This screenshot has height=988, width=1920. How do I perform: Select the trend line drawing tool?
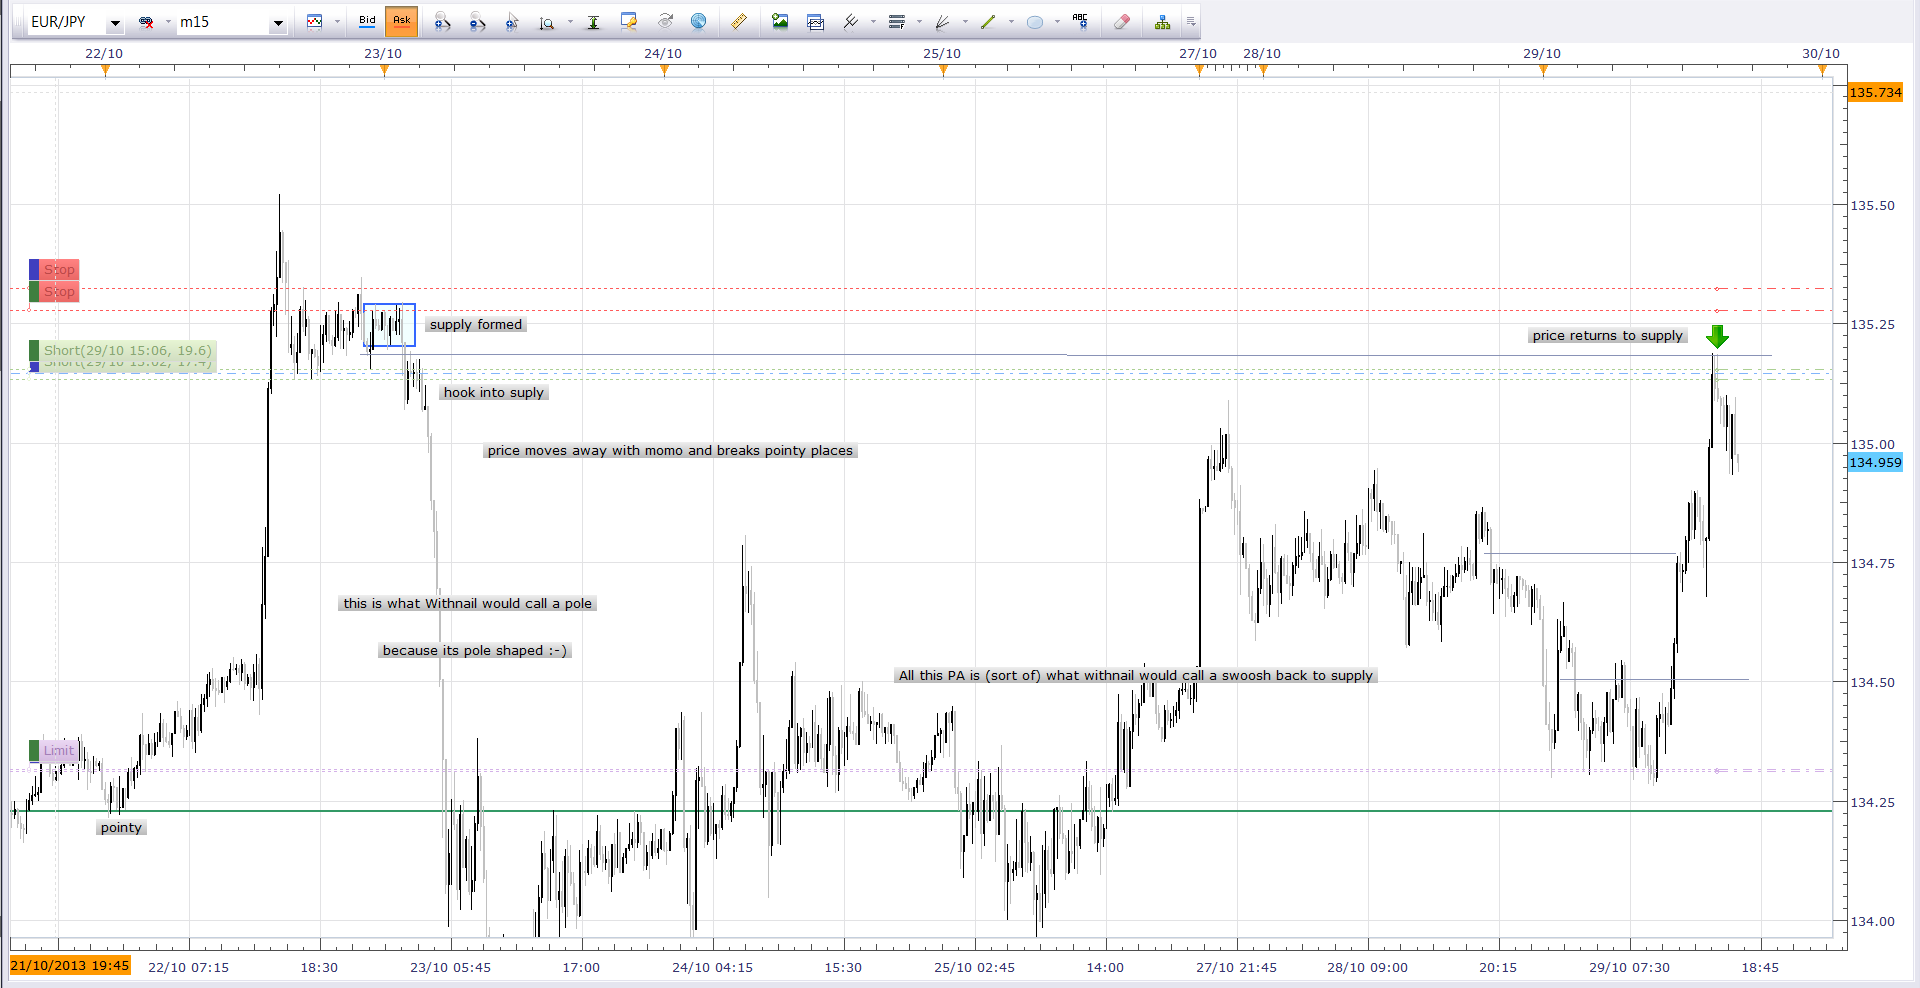pyautogui.click(x=988, y=22)
